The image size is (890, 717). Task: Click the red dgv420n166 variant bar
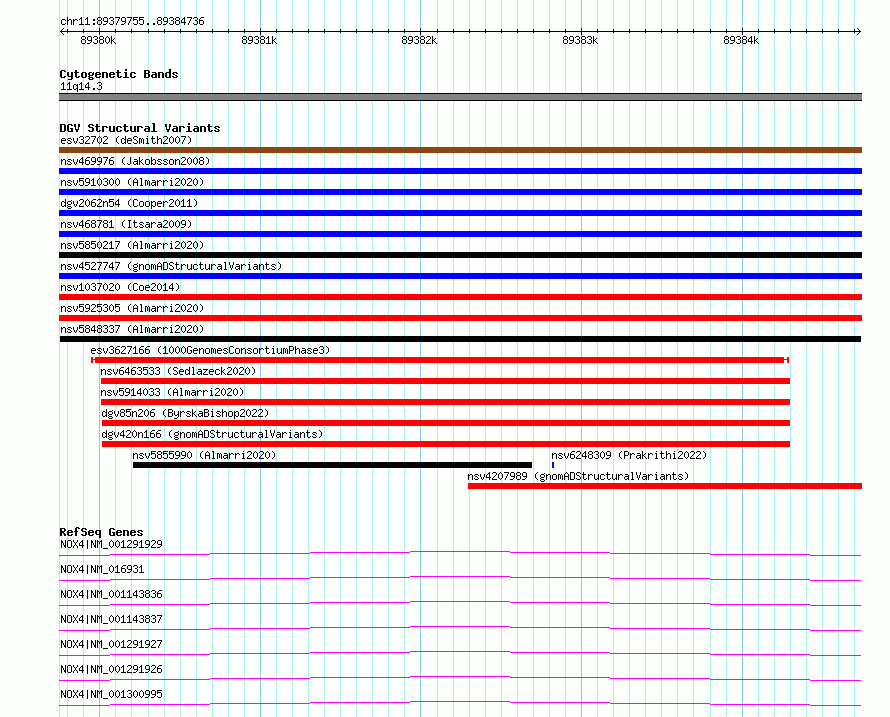446,444
